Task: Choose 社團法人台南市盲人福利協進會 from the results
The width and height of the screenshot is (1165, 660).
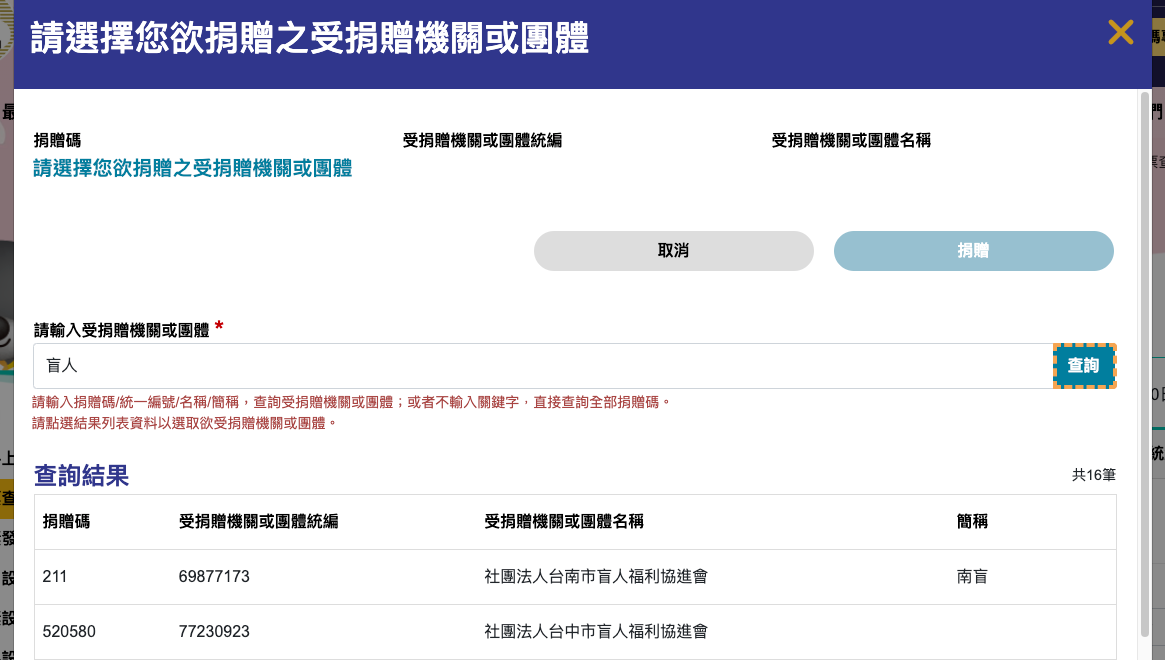Action: (x=596, y=577)
